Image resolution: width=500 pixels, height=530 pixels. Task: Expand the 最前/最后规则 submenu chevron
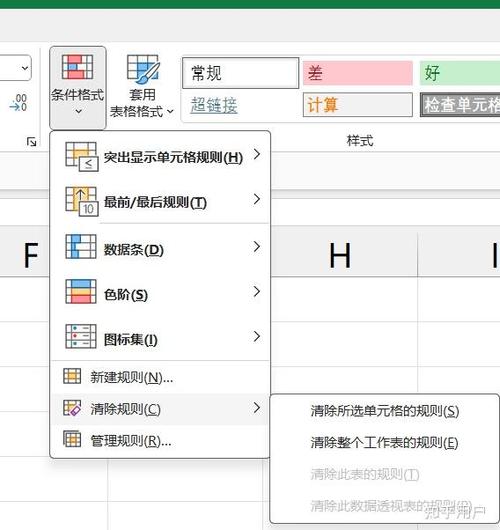(x=257, y=199)
